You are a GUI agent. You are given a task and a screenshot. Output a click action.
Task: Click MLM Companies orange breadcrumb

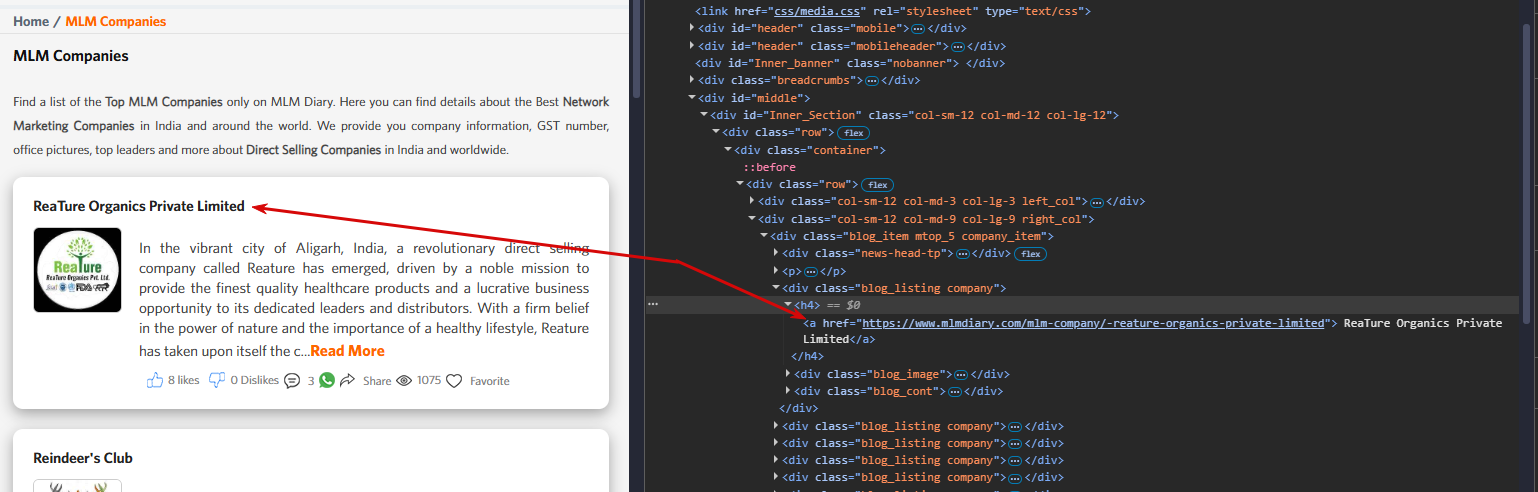pos(116,21)
